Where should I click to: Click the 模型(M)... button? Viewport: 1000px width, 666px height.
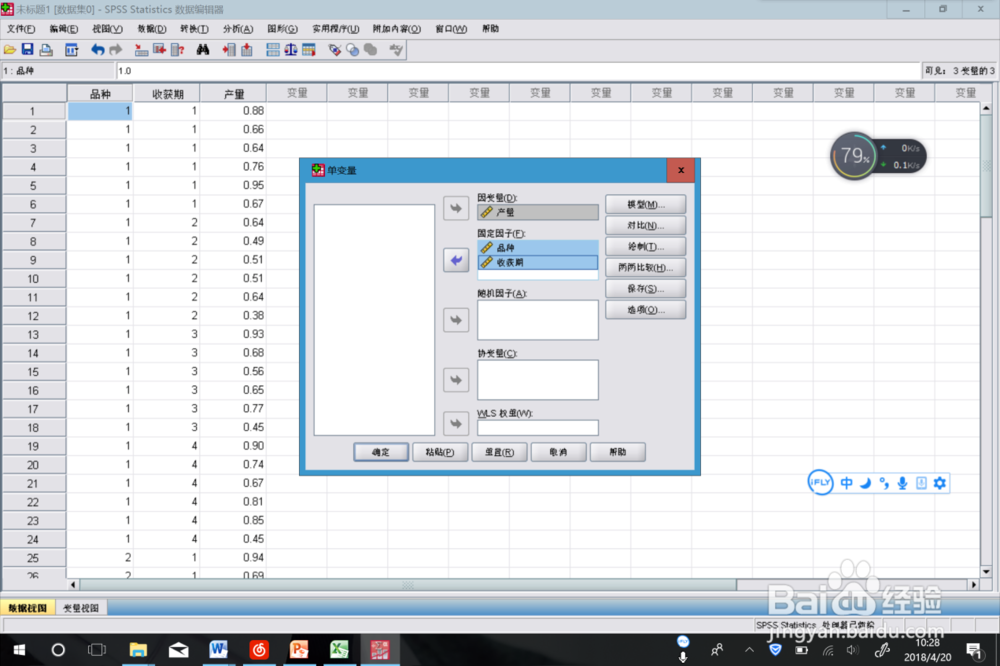coord(645,205)
